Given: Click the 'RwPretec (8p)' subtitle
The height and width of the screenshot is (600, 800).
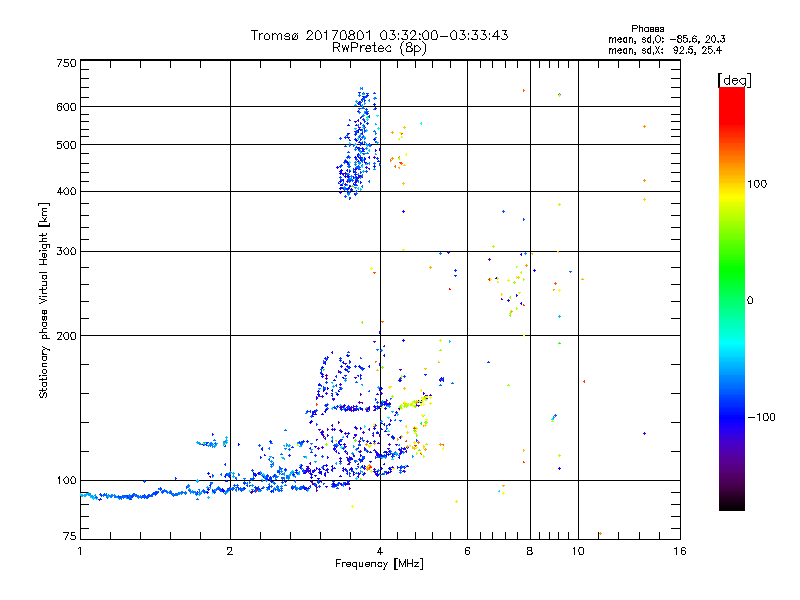Looking at the screenshot, I should [379, 48].
